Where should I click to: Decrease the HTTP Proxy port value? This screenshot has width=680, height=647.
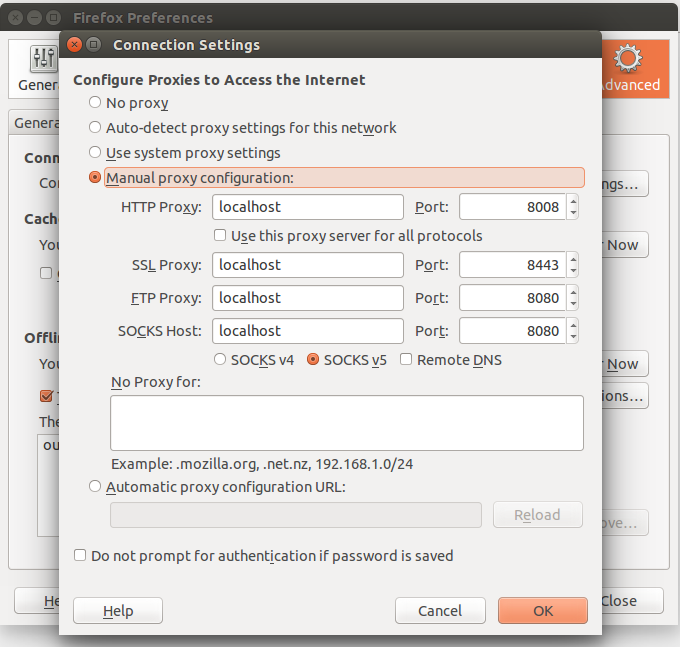[x=573, y=213]
